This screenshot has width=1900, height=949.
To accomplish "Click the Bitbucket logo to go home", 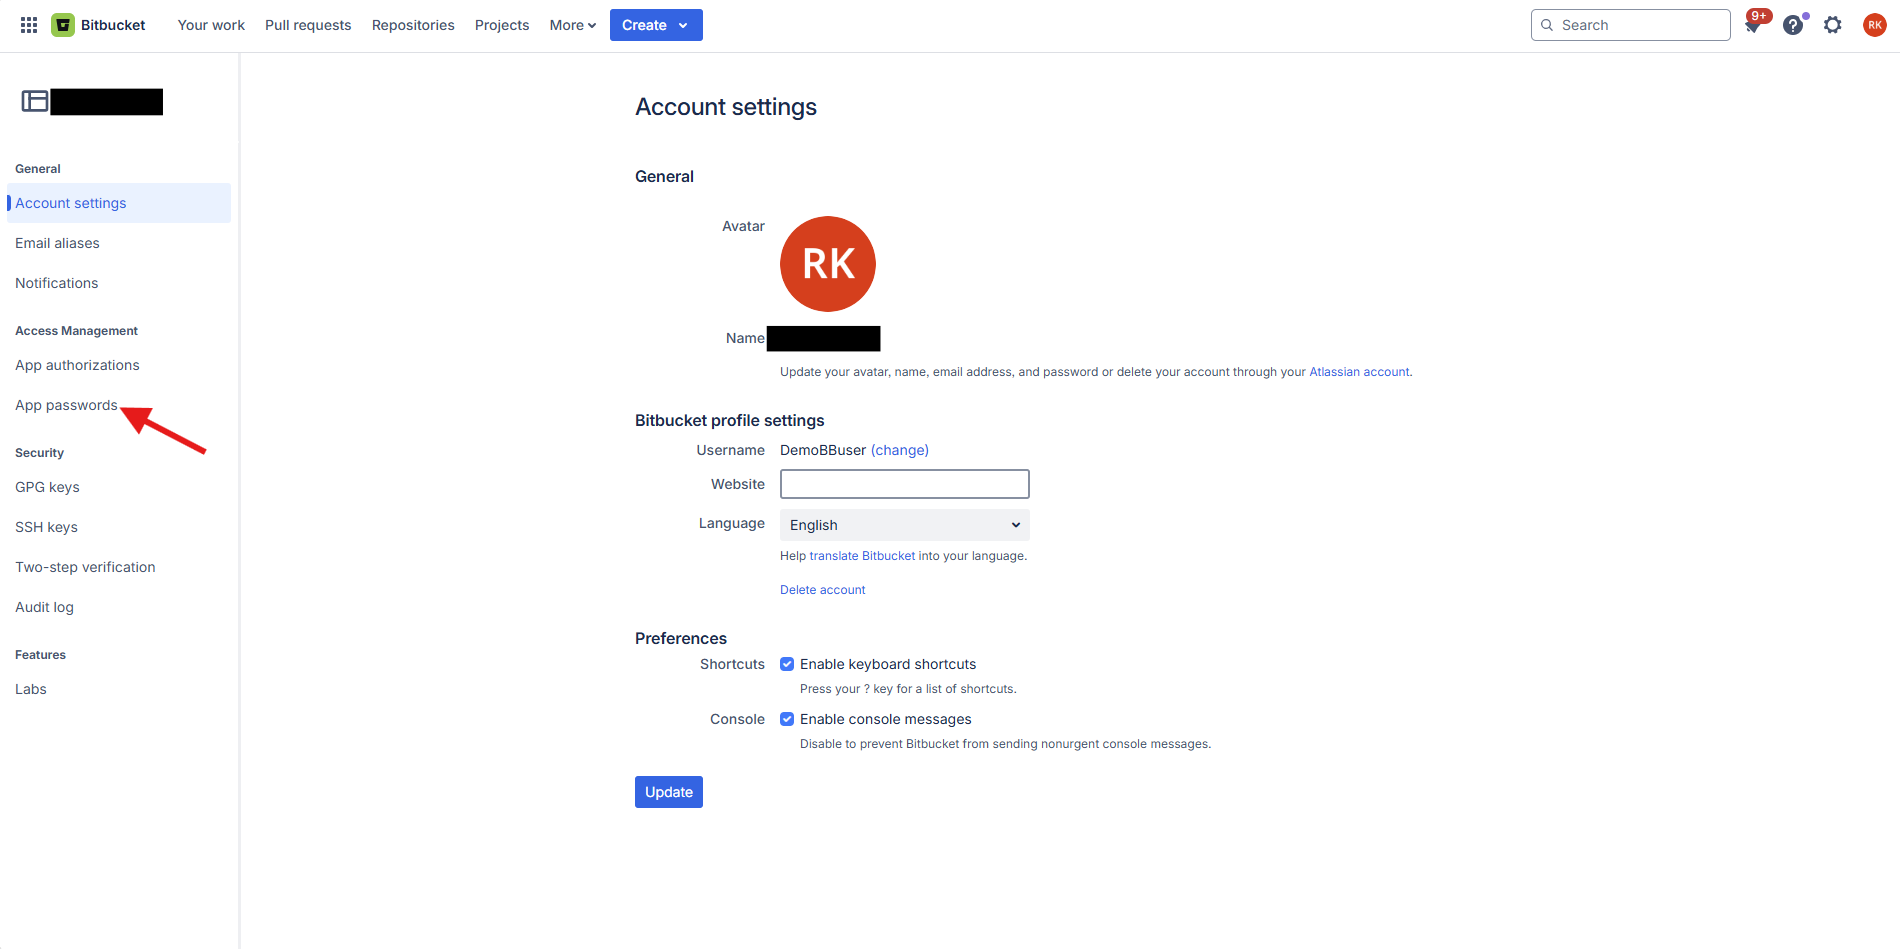I will [x=63, y=24].
